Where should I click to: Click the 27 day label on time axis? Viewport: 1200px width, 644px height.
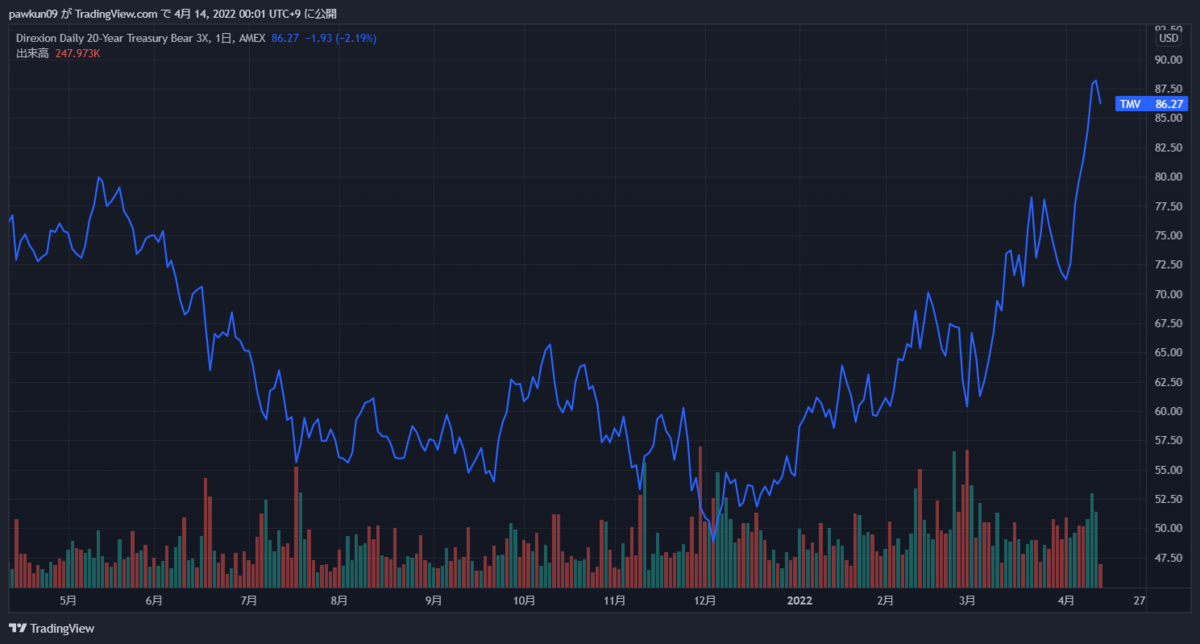(x=1139, y=601)
